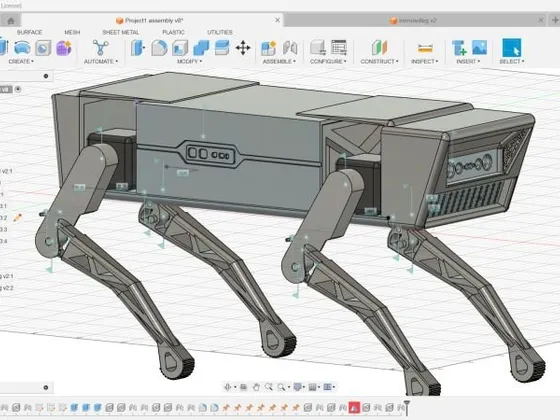Click the timeline end marker
This screenshot has height=420, width=560.
tap(406, 408)
